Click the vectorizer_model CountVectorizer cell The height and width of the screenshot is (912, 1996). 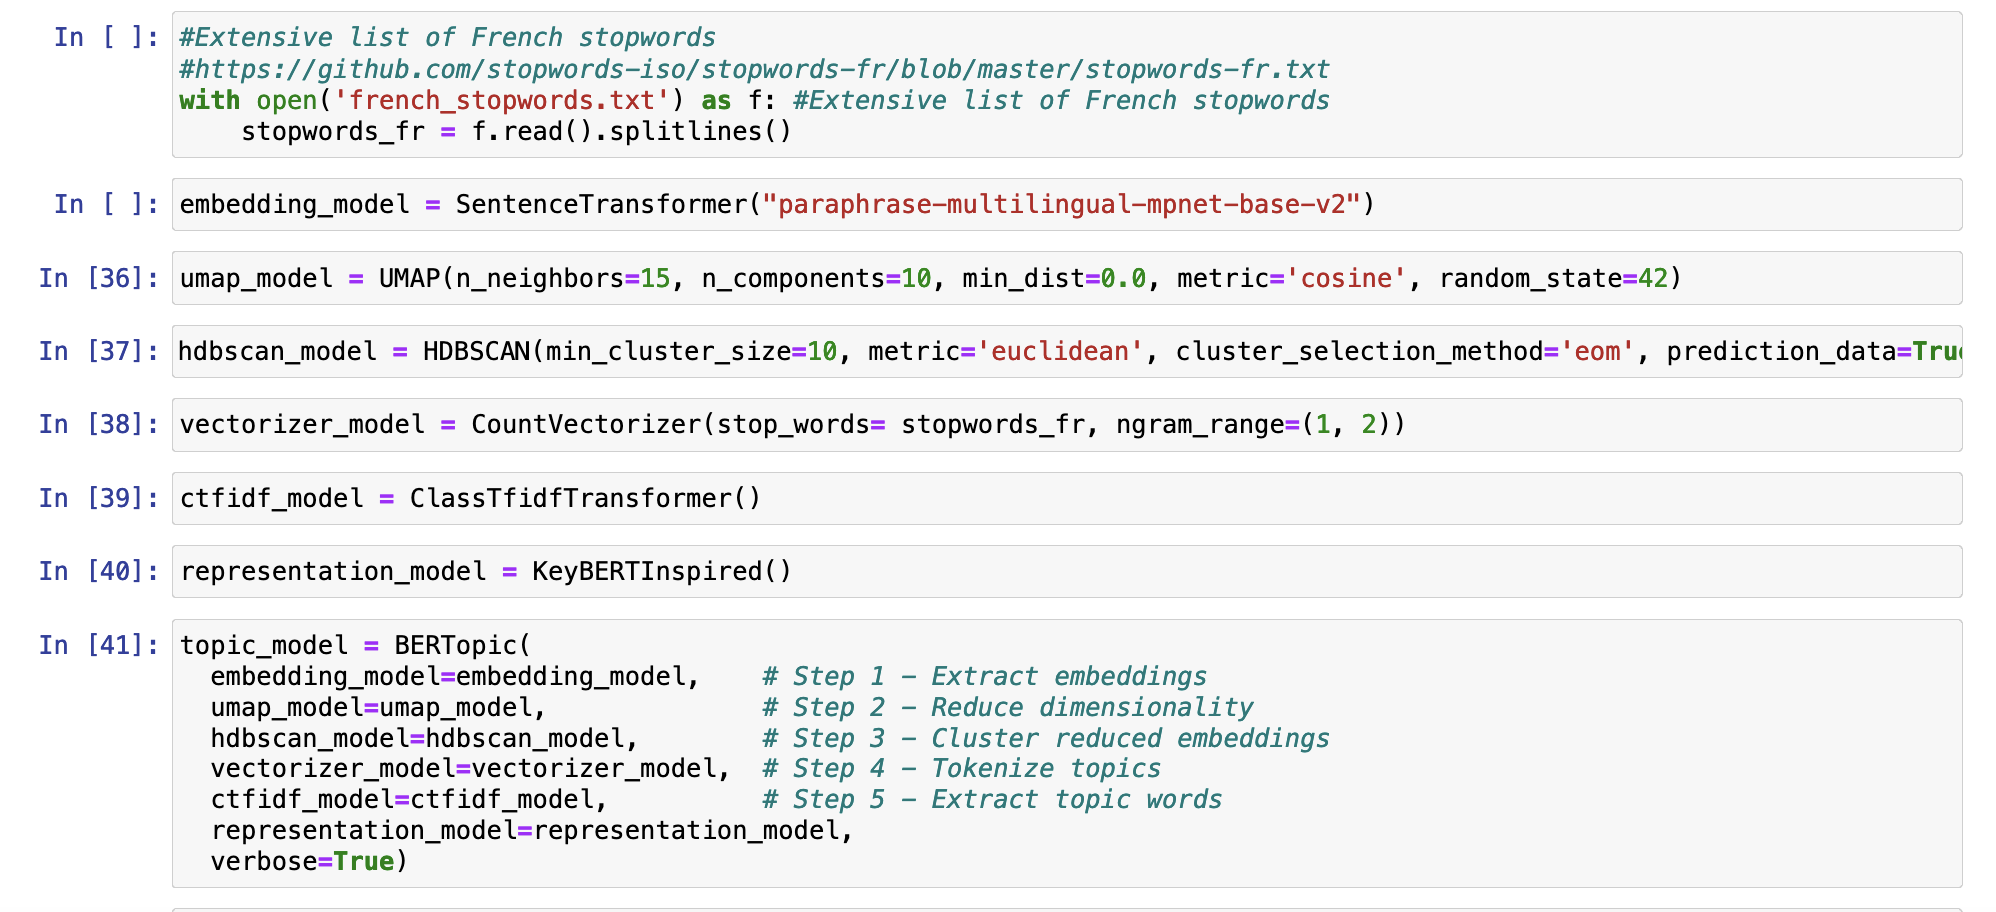[1066, 425]
